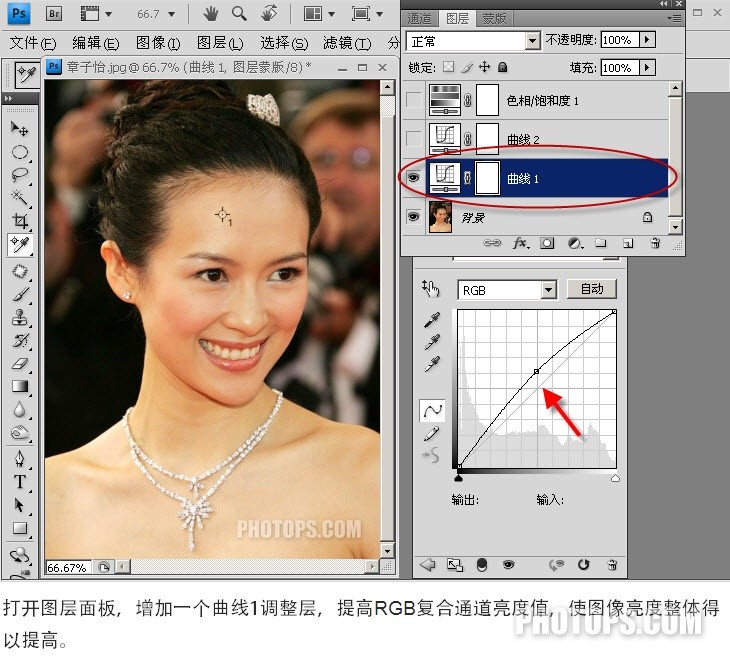Image resolution: width=730 pixels, height=666 pixels.
Task: Select the Type tool
Action: (x=20, y=482)
